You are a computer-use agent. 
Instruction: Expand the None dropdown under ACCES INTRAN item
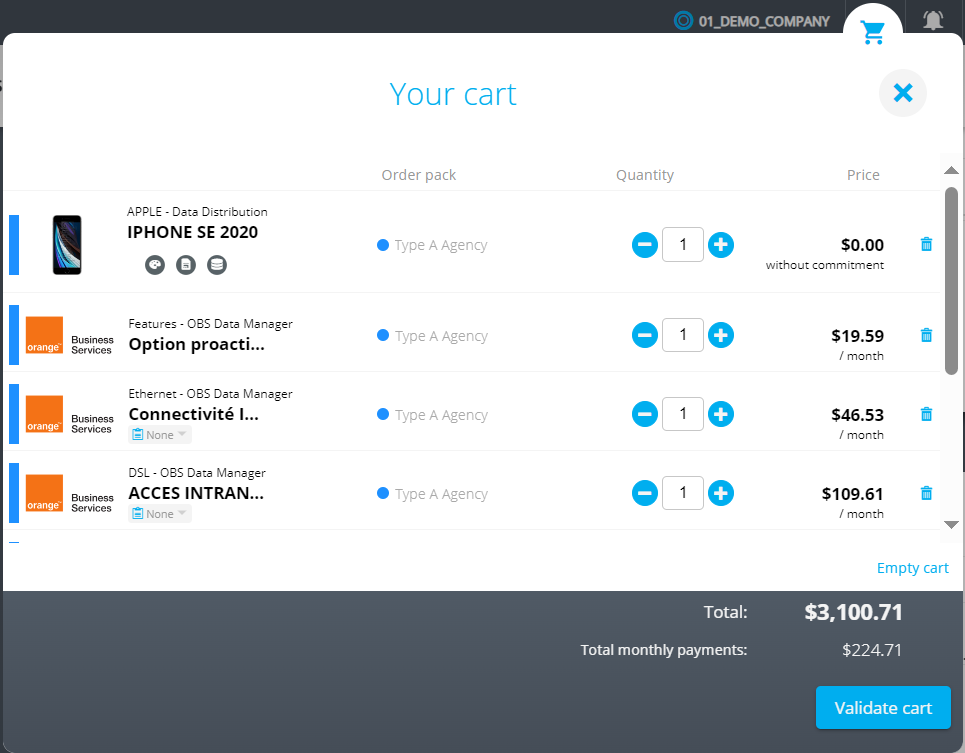(x=160, y=514)
